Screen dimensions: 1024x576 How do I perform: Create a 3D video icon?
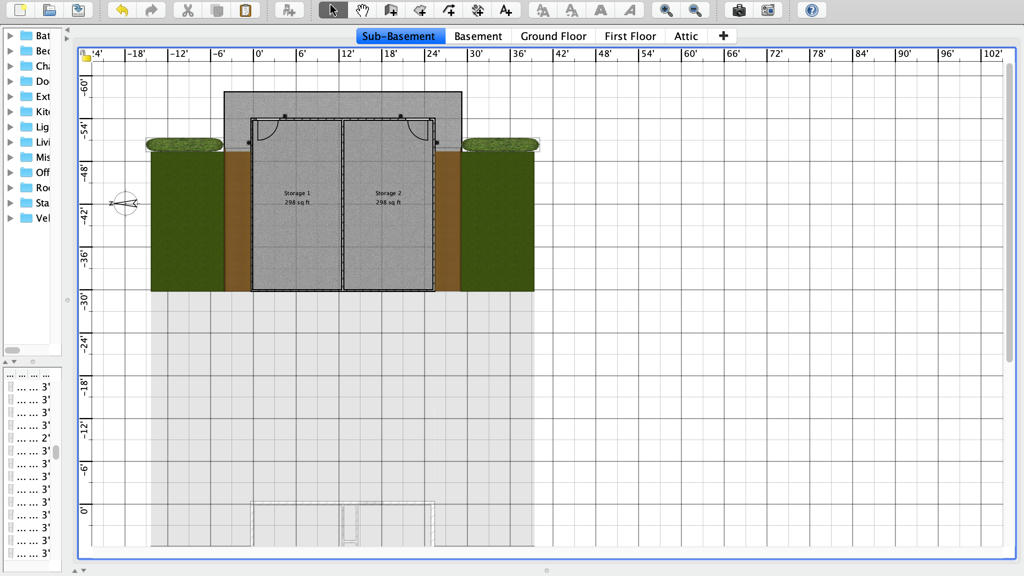pos(767,10)
